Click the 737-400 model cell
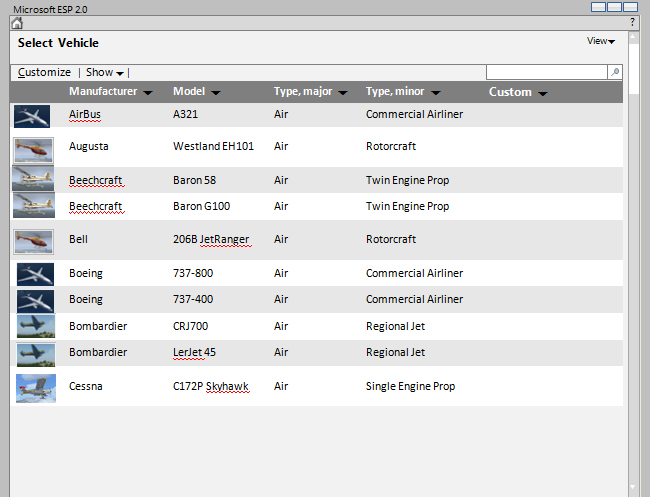This screenshot has height=497, width=650. [x=193, y=299]
